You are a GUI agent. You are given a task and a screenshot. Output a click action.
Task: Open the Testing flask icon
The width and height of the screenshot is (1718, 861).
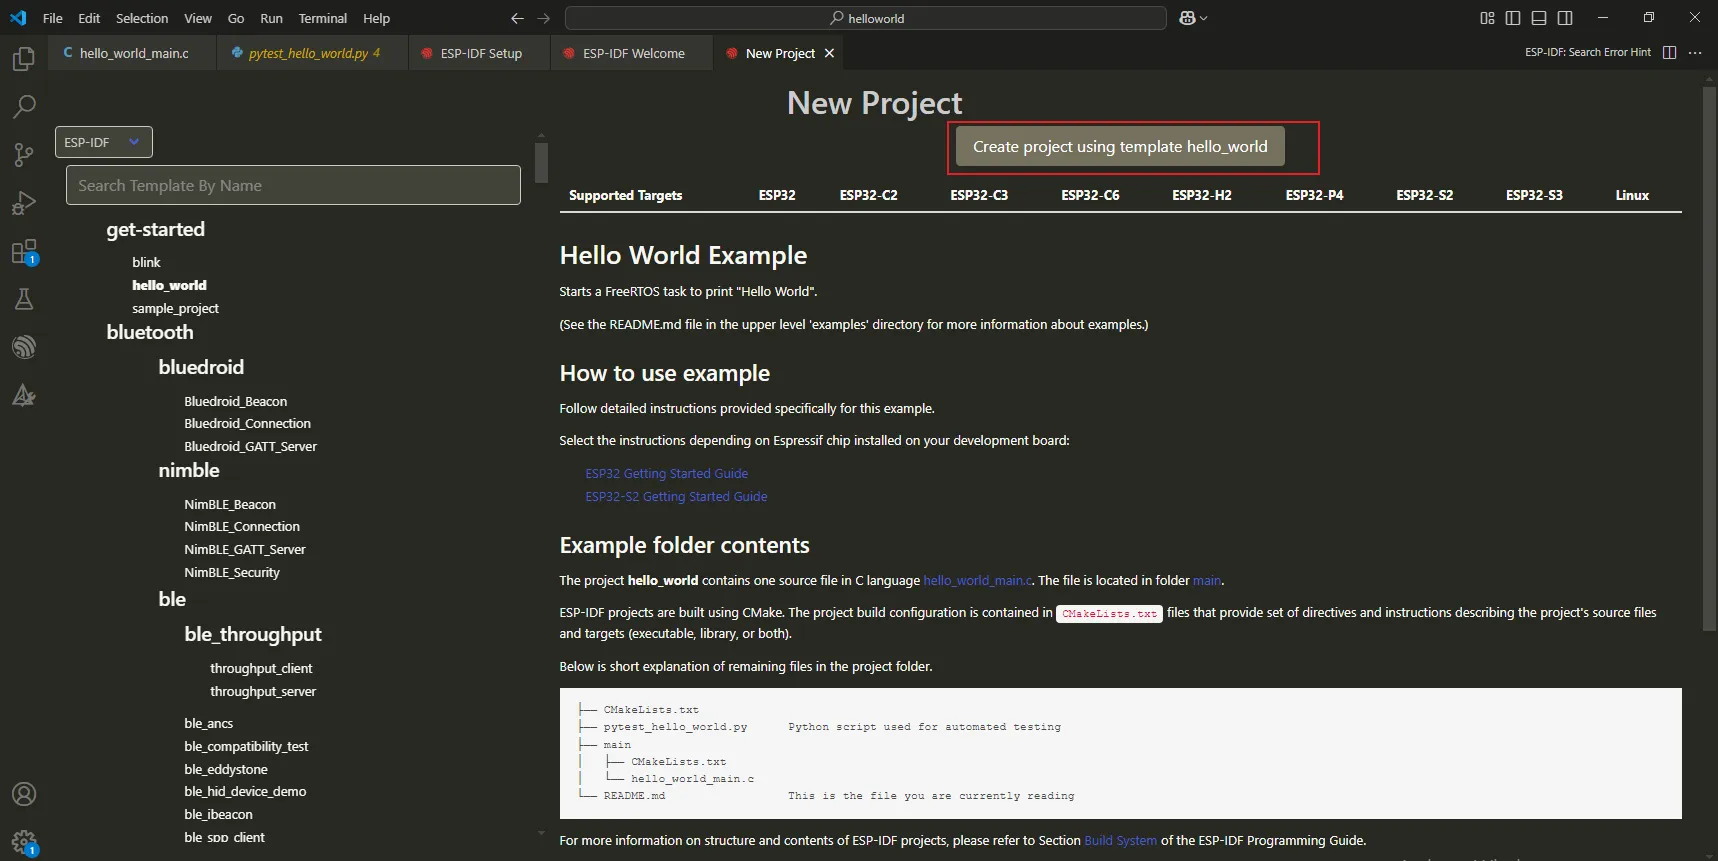click(x=23, y=299)
